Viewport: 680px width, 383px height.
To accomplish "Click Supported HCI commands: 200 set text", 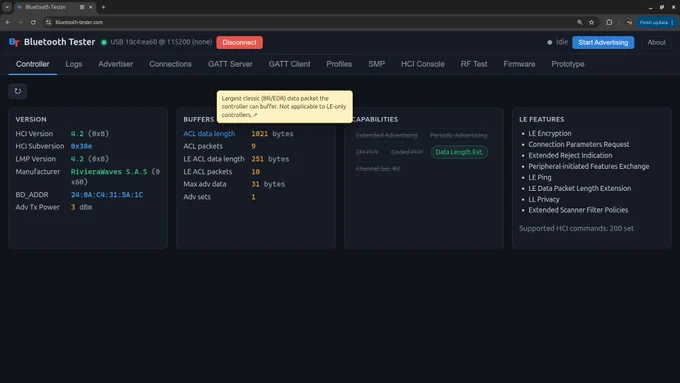I will [576, 228].
